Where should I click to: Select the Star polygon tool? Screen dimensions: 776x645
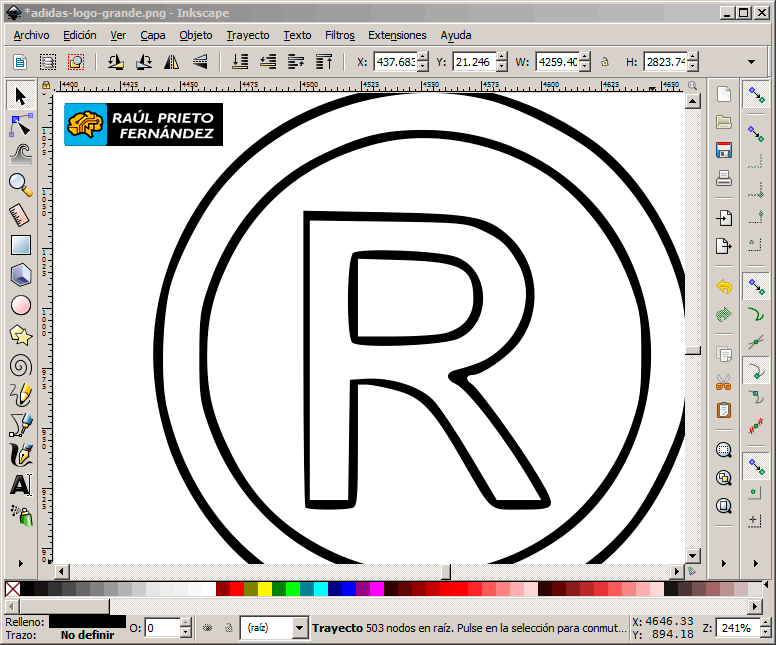[20, 335]
